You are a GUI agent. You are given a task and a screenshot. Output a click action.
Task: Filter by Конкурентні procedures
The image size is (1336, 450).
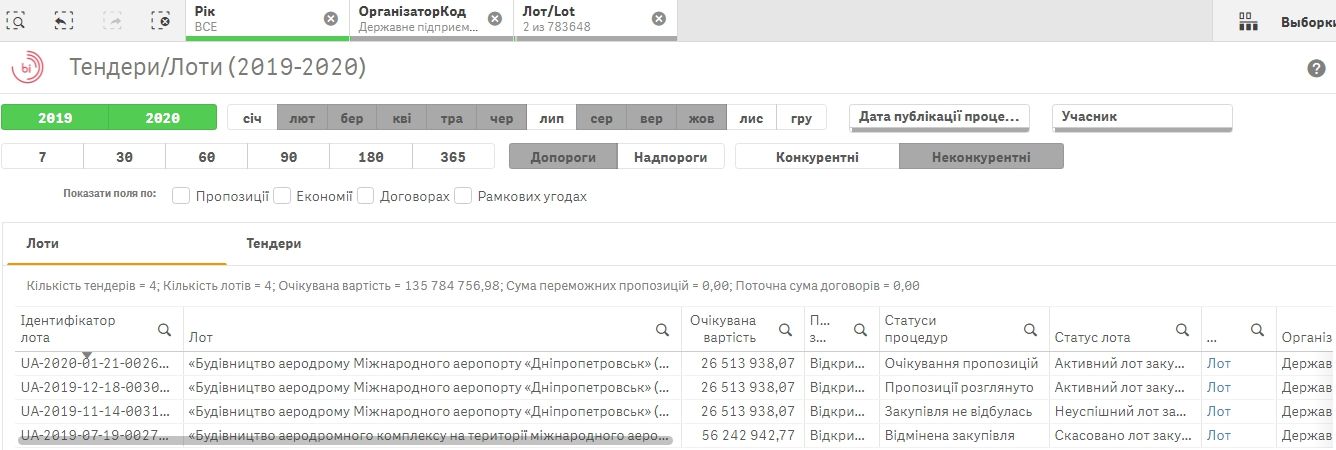click(x=817, y=157)
